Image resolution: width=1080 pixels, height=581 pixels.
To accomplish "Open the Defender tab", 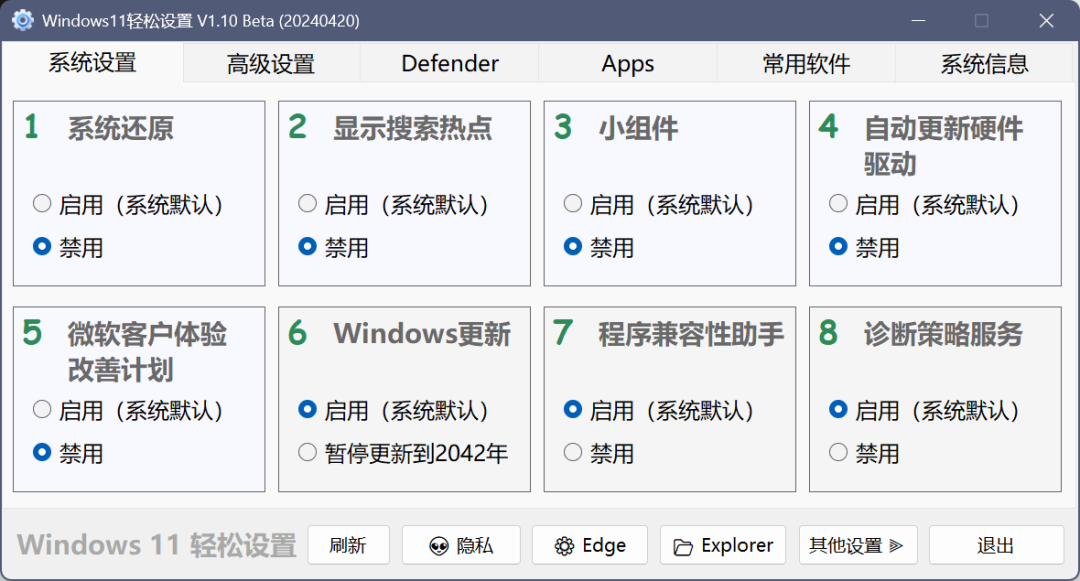I will [x=450, y=65].
